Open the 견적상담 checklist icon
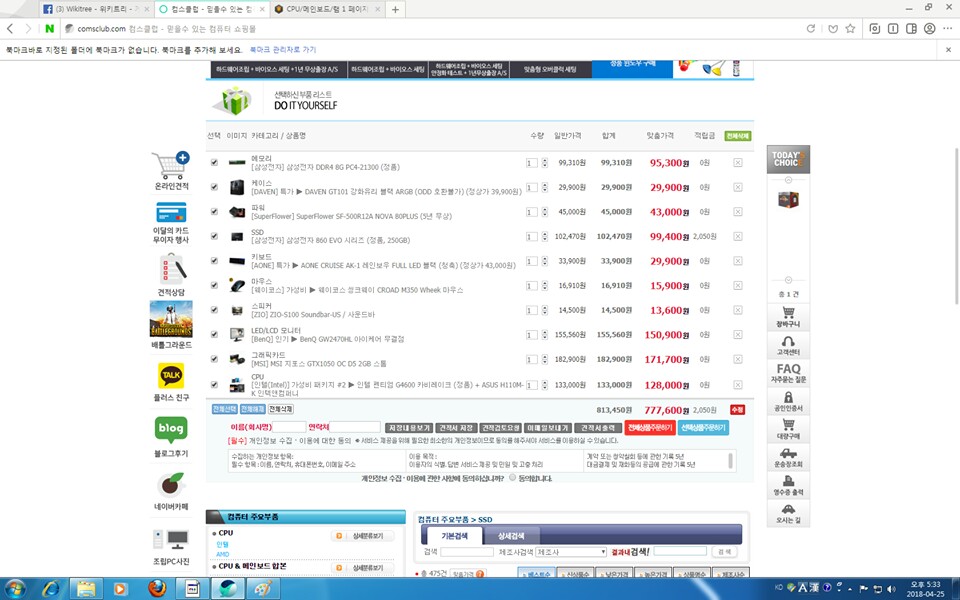The height and width of the screenshot is (600, 960). coord(172,269)
